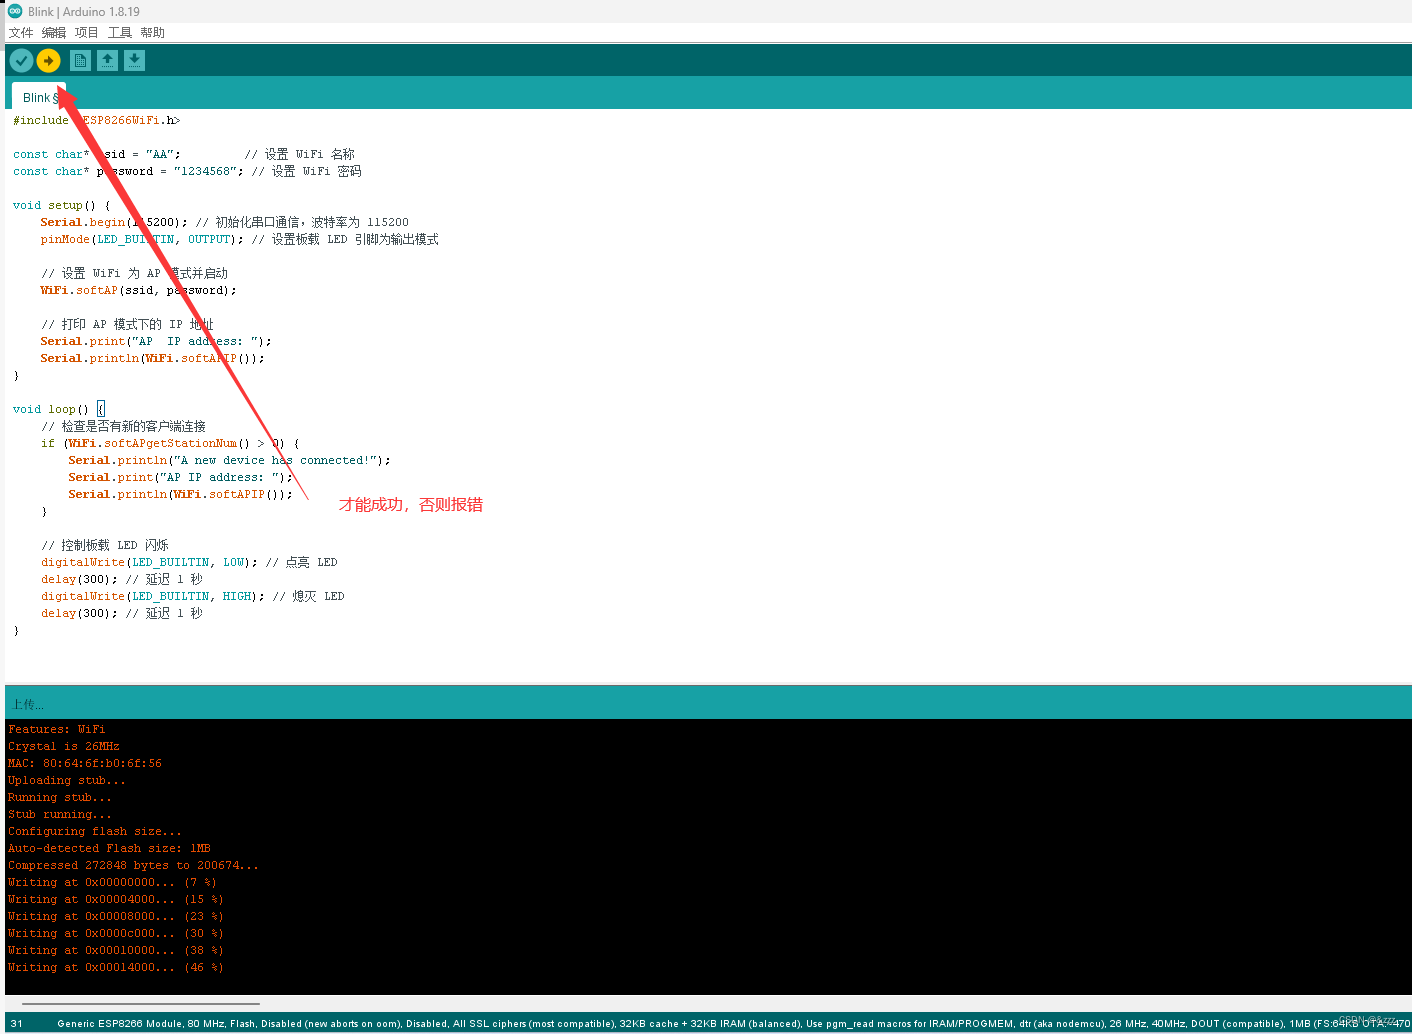The height and width of the screenshot is (1034, 1412).
Task: Open the 工具 menu to access board settings
Action: 119,32
